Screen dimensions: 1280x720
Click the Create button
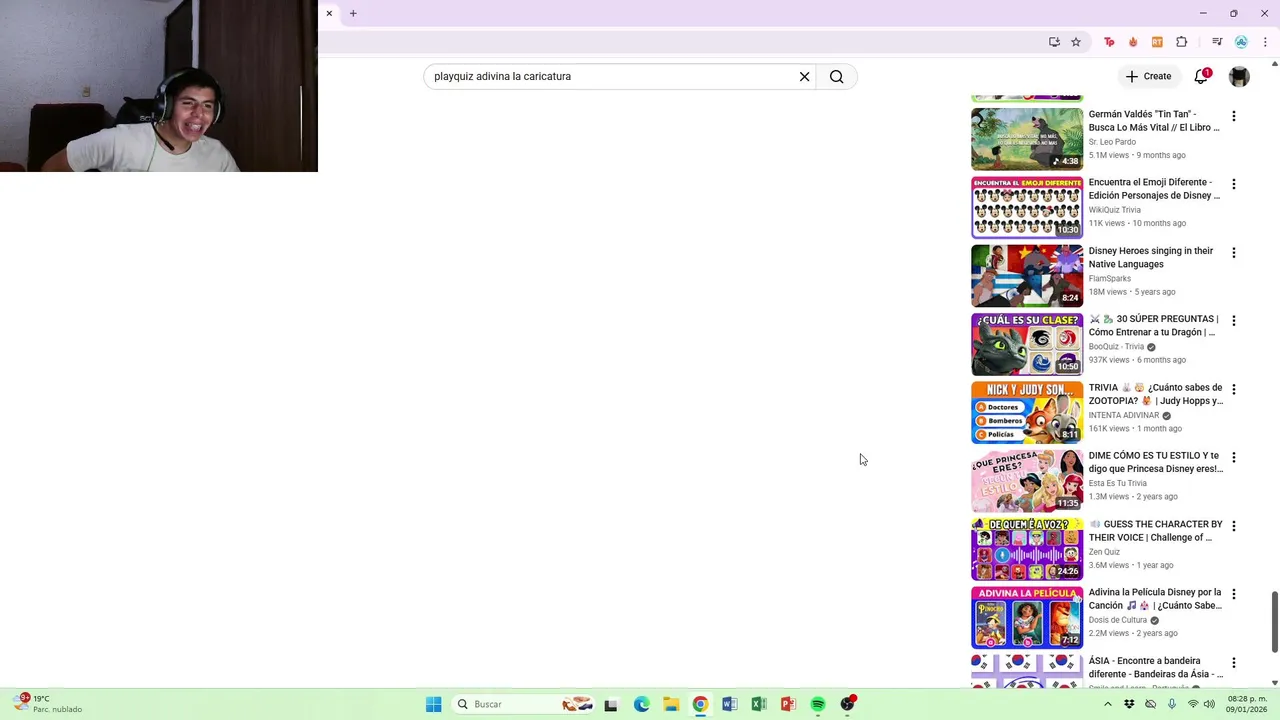[x=1148, y=76]
